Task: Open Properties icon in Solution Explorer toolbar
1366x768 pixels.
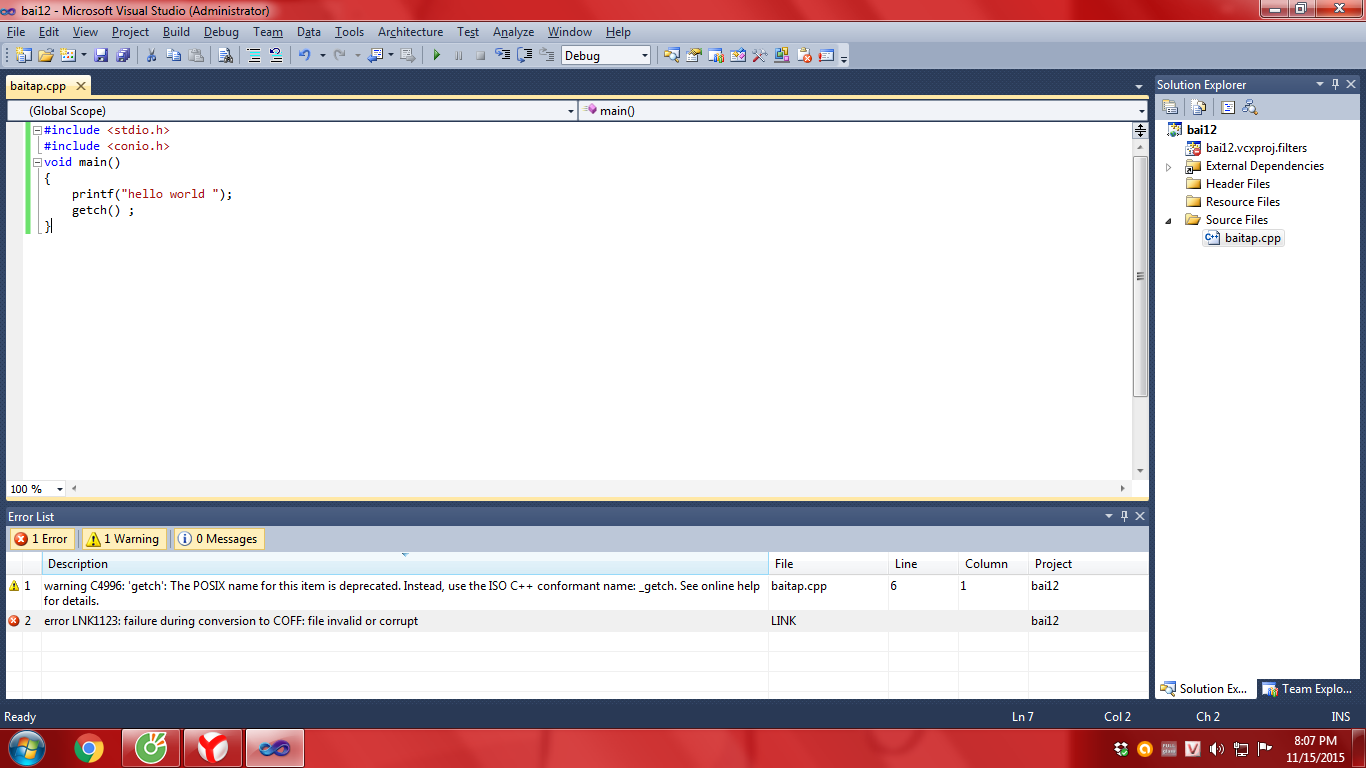Action: click(x=1169, y=108)
